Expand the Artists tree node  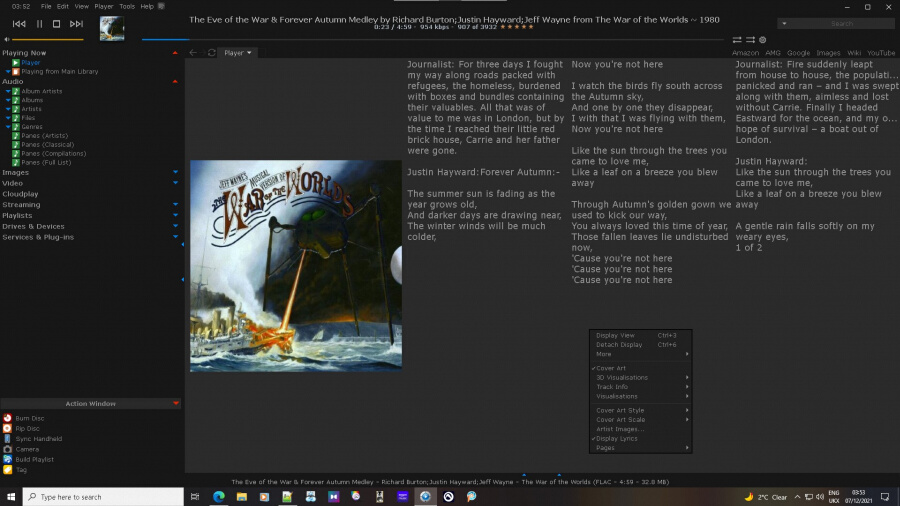click(8, 108)
